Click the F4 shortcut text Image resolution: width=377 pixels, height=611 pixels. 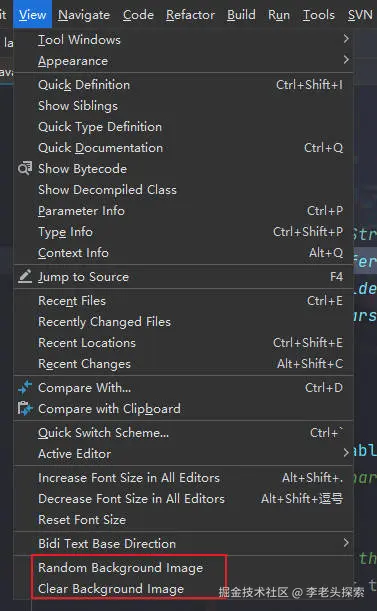point(336,277)
